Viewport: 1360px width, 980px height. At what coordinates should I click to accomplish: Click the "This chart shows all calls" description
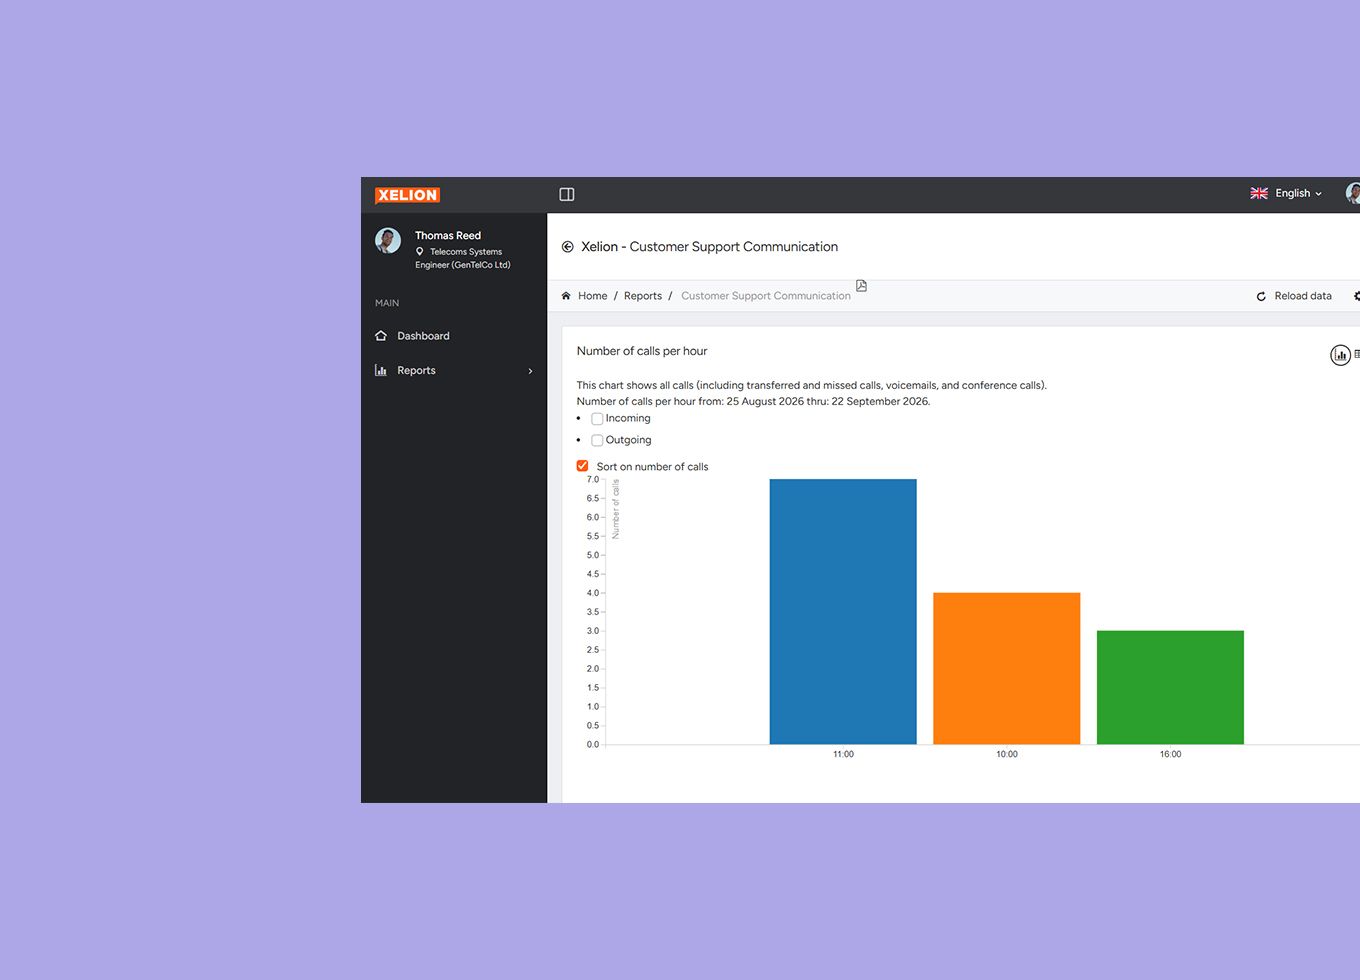coord(812,385)
